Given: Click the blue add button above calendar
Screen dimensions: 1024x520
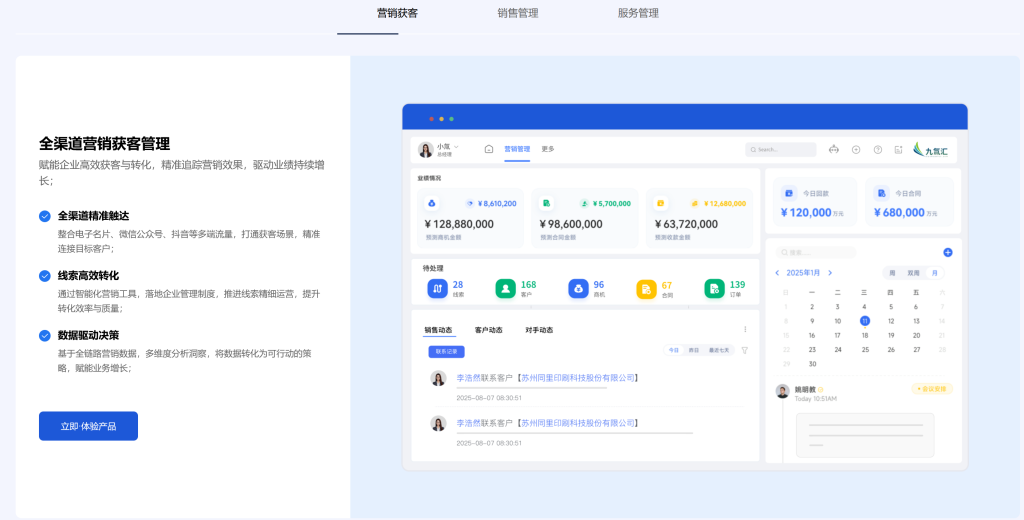Looking at the screenshot, I should click(947, 253).
